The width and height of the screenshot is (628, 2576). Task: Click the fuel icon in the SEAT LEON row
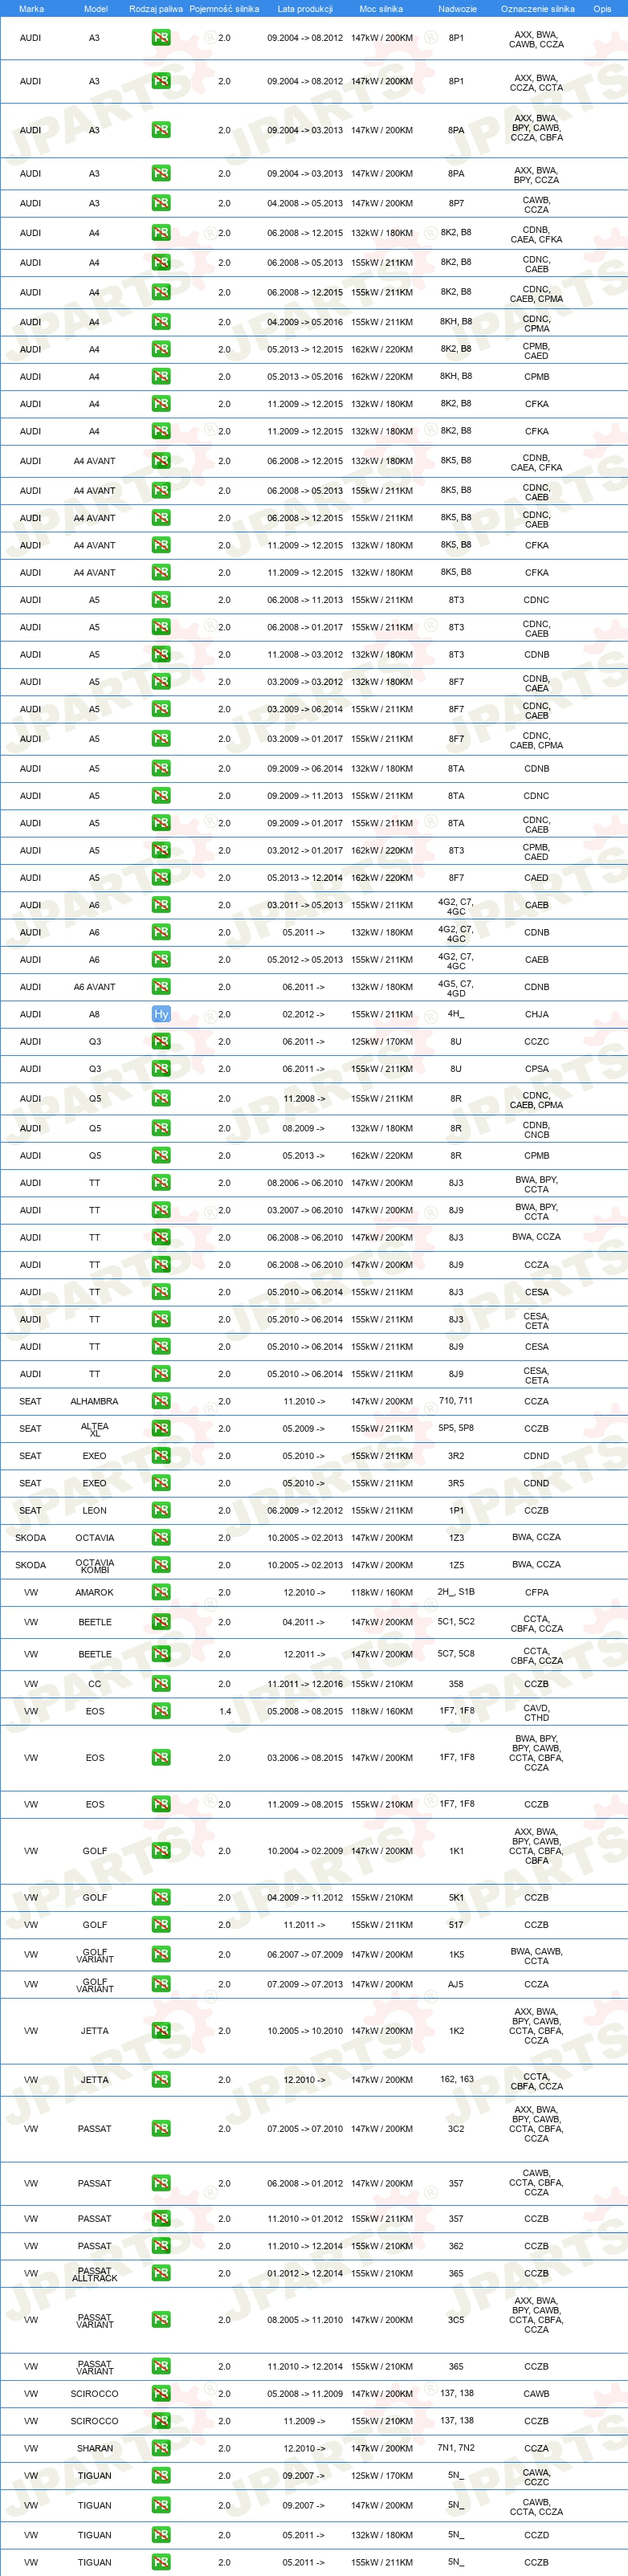(161, 1510)
